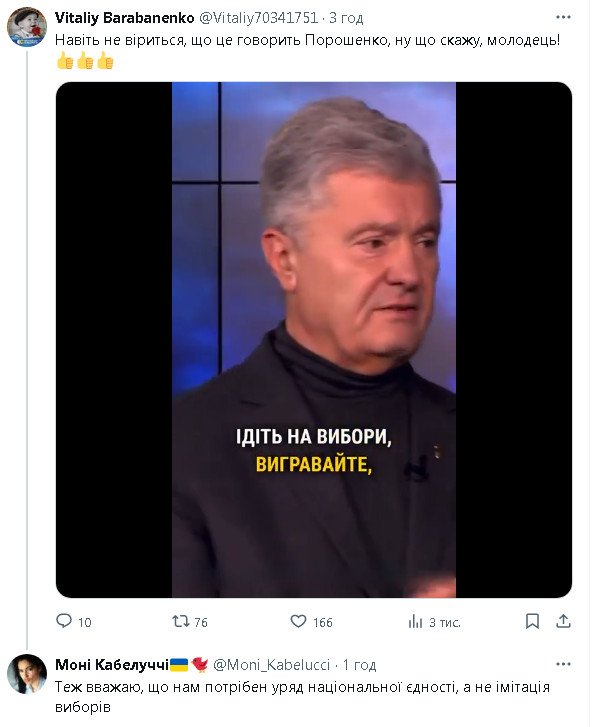The height and width of the screenshot is (727, 600).
Task: View analytics for the post
Action: pyautogui.click(x=415, y=621)
